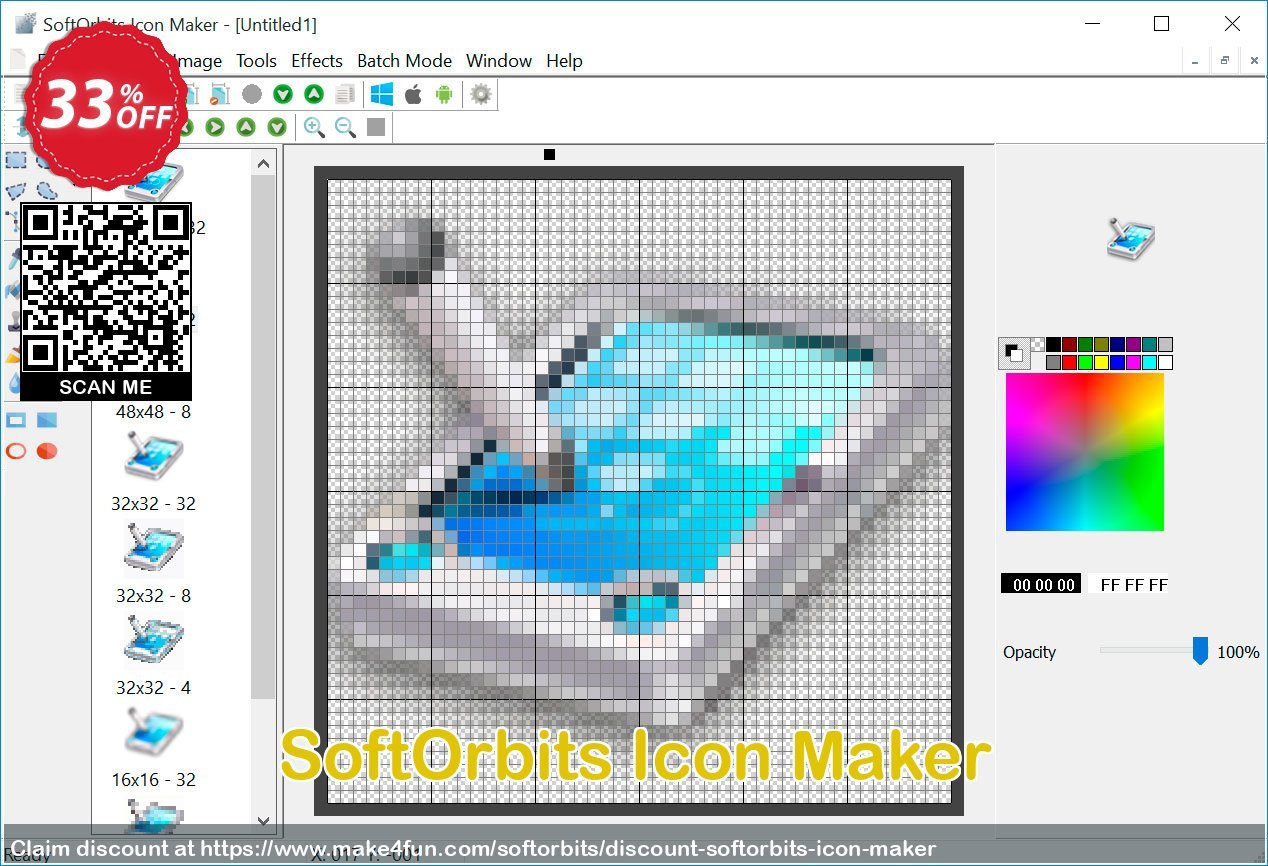The image size is (1268, 866).
Task: Zoom in with the plus magnifier
Action: 314,127
